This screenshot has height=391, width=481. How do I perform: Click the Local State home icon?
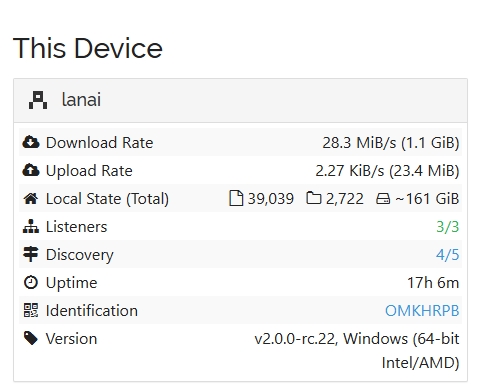[x=31, y=199]
